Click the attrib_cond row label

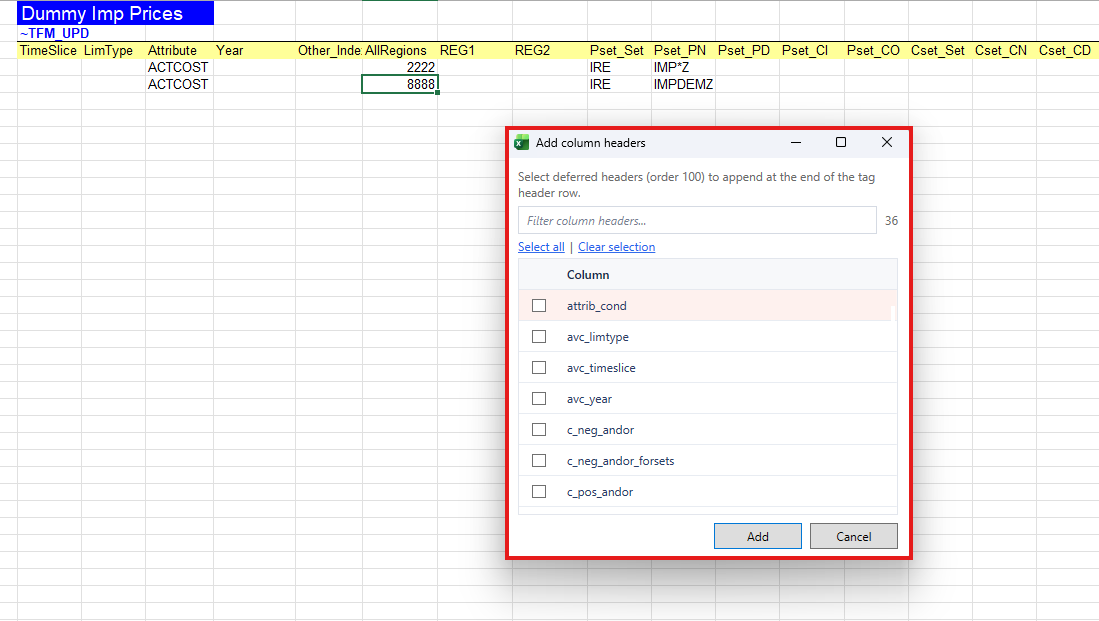(596, 306)
